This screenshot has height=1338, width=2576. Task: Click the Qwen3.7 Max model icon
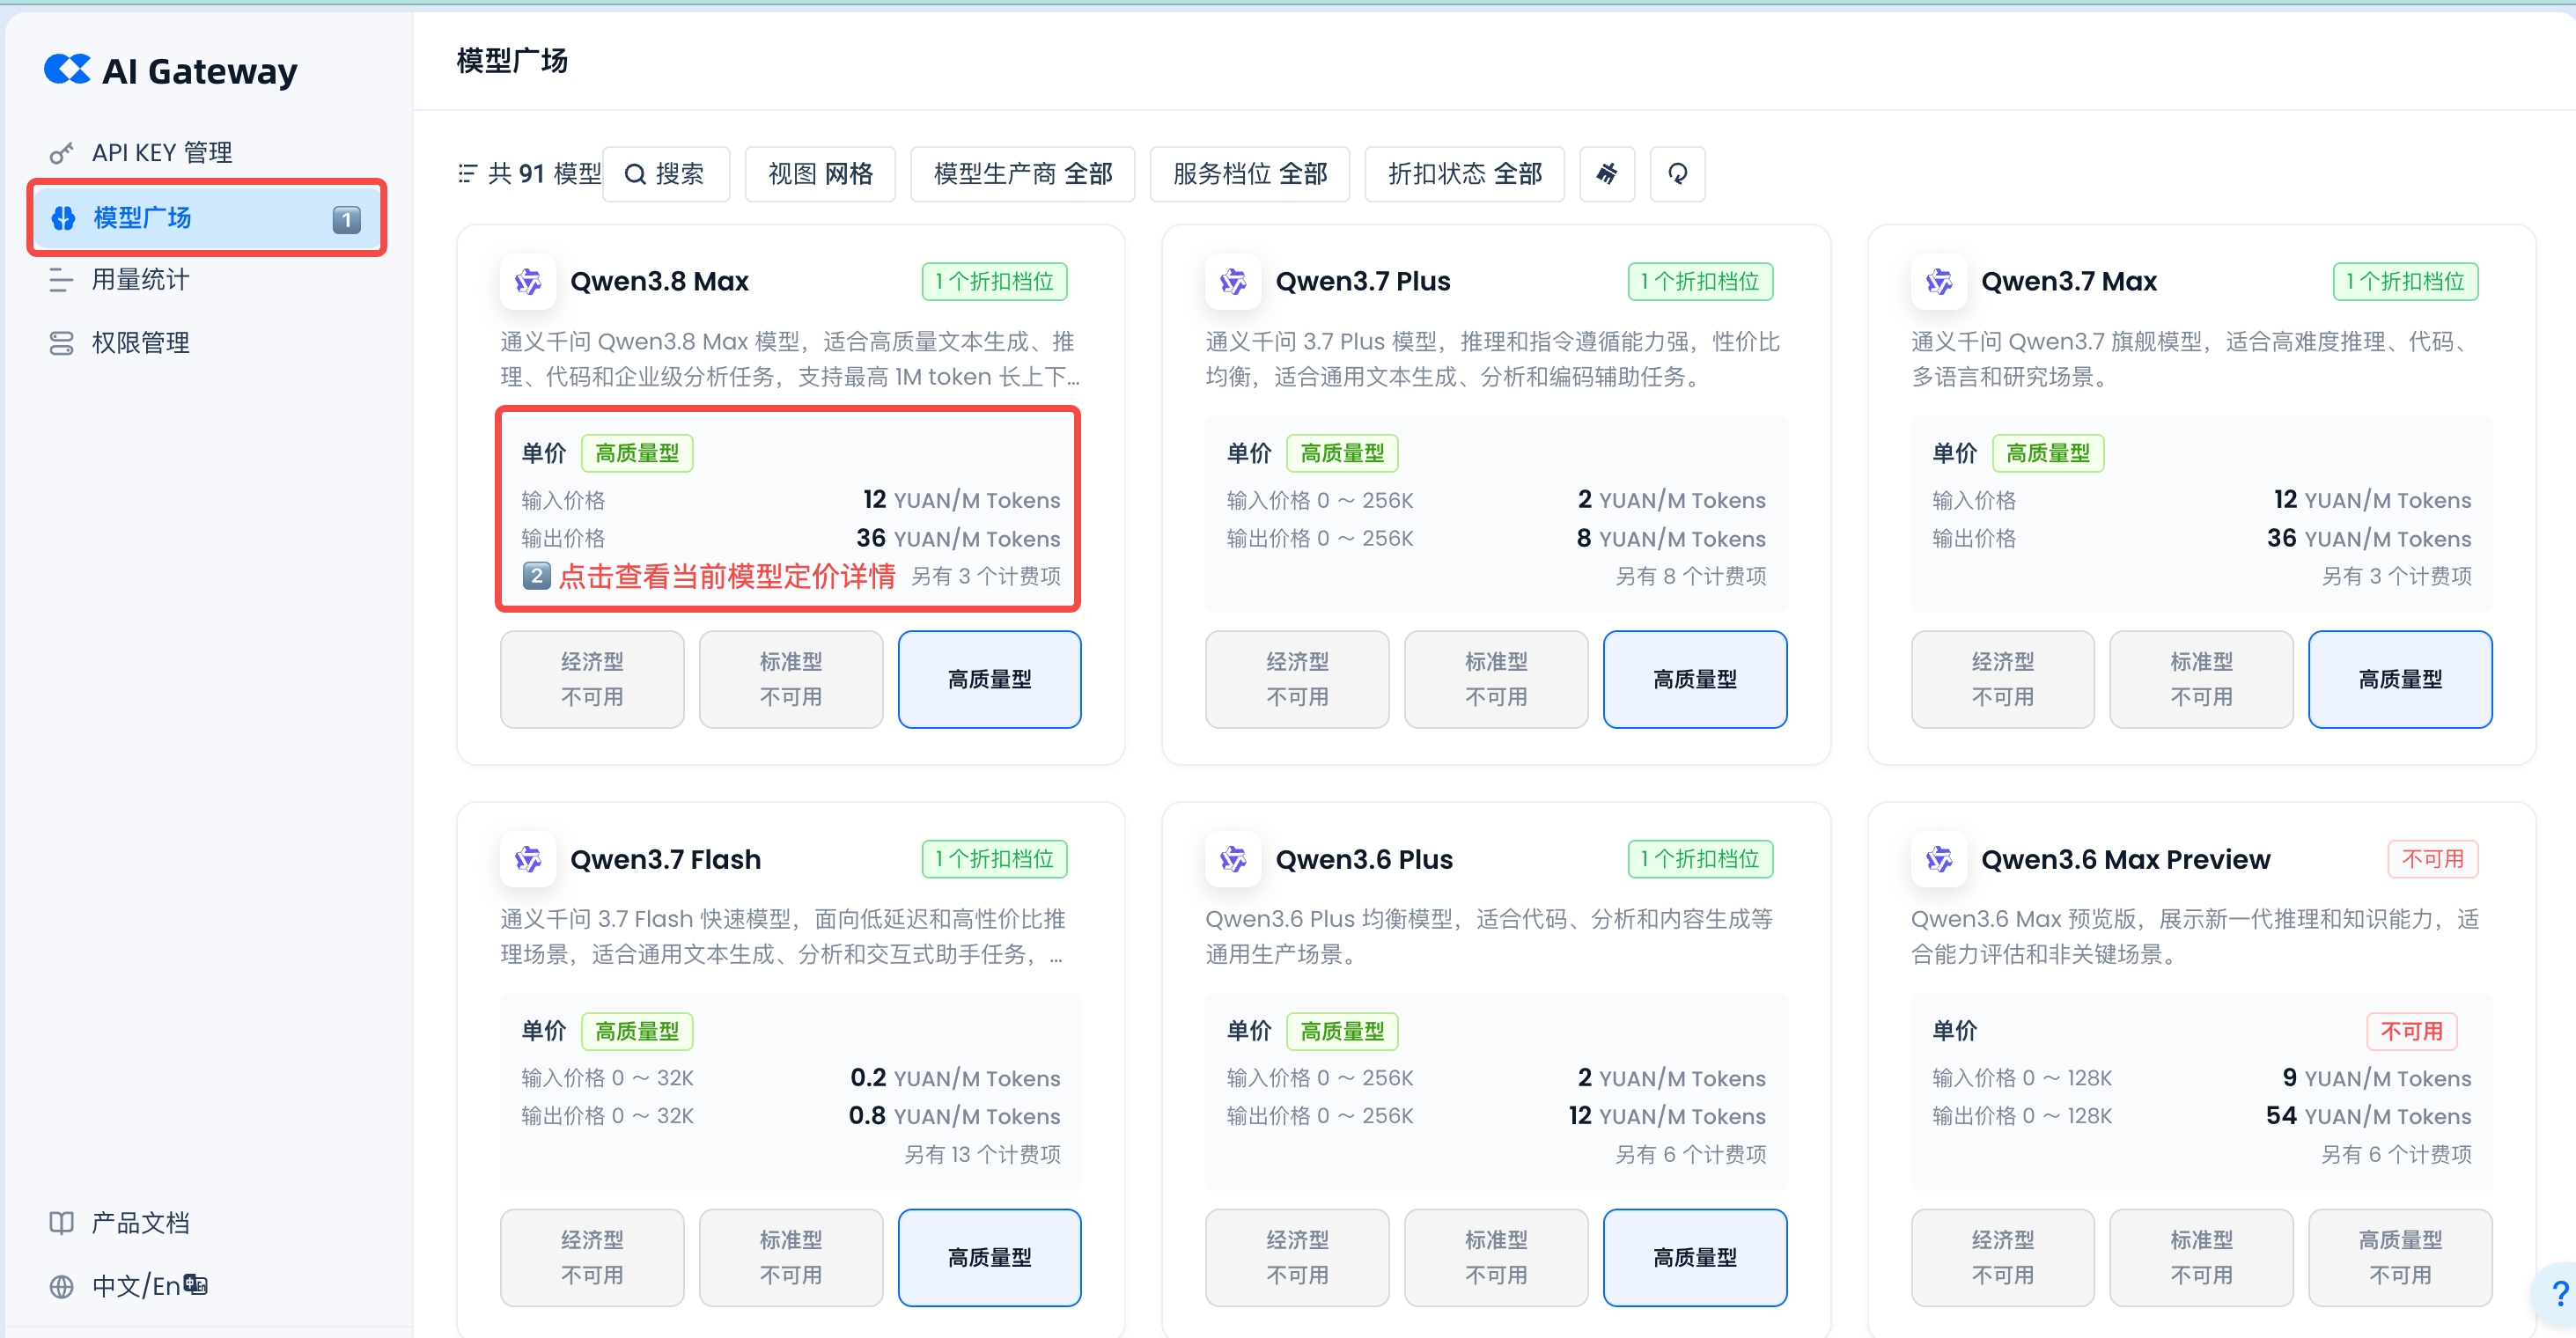(1939, 282)
